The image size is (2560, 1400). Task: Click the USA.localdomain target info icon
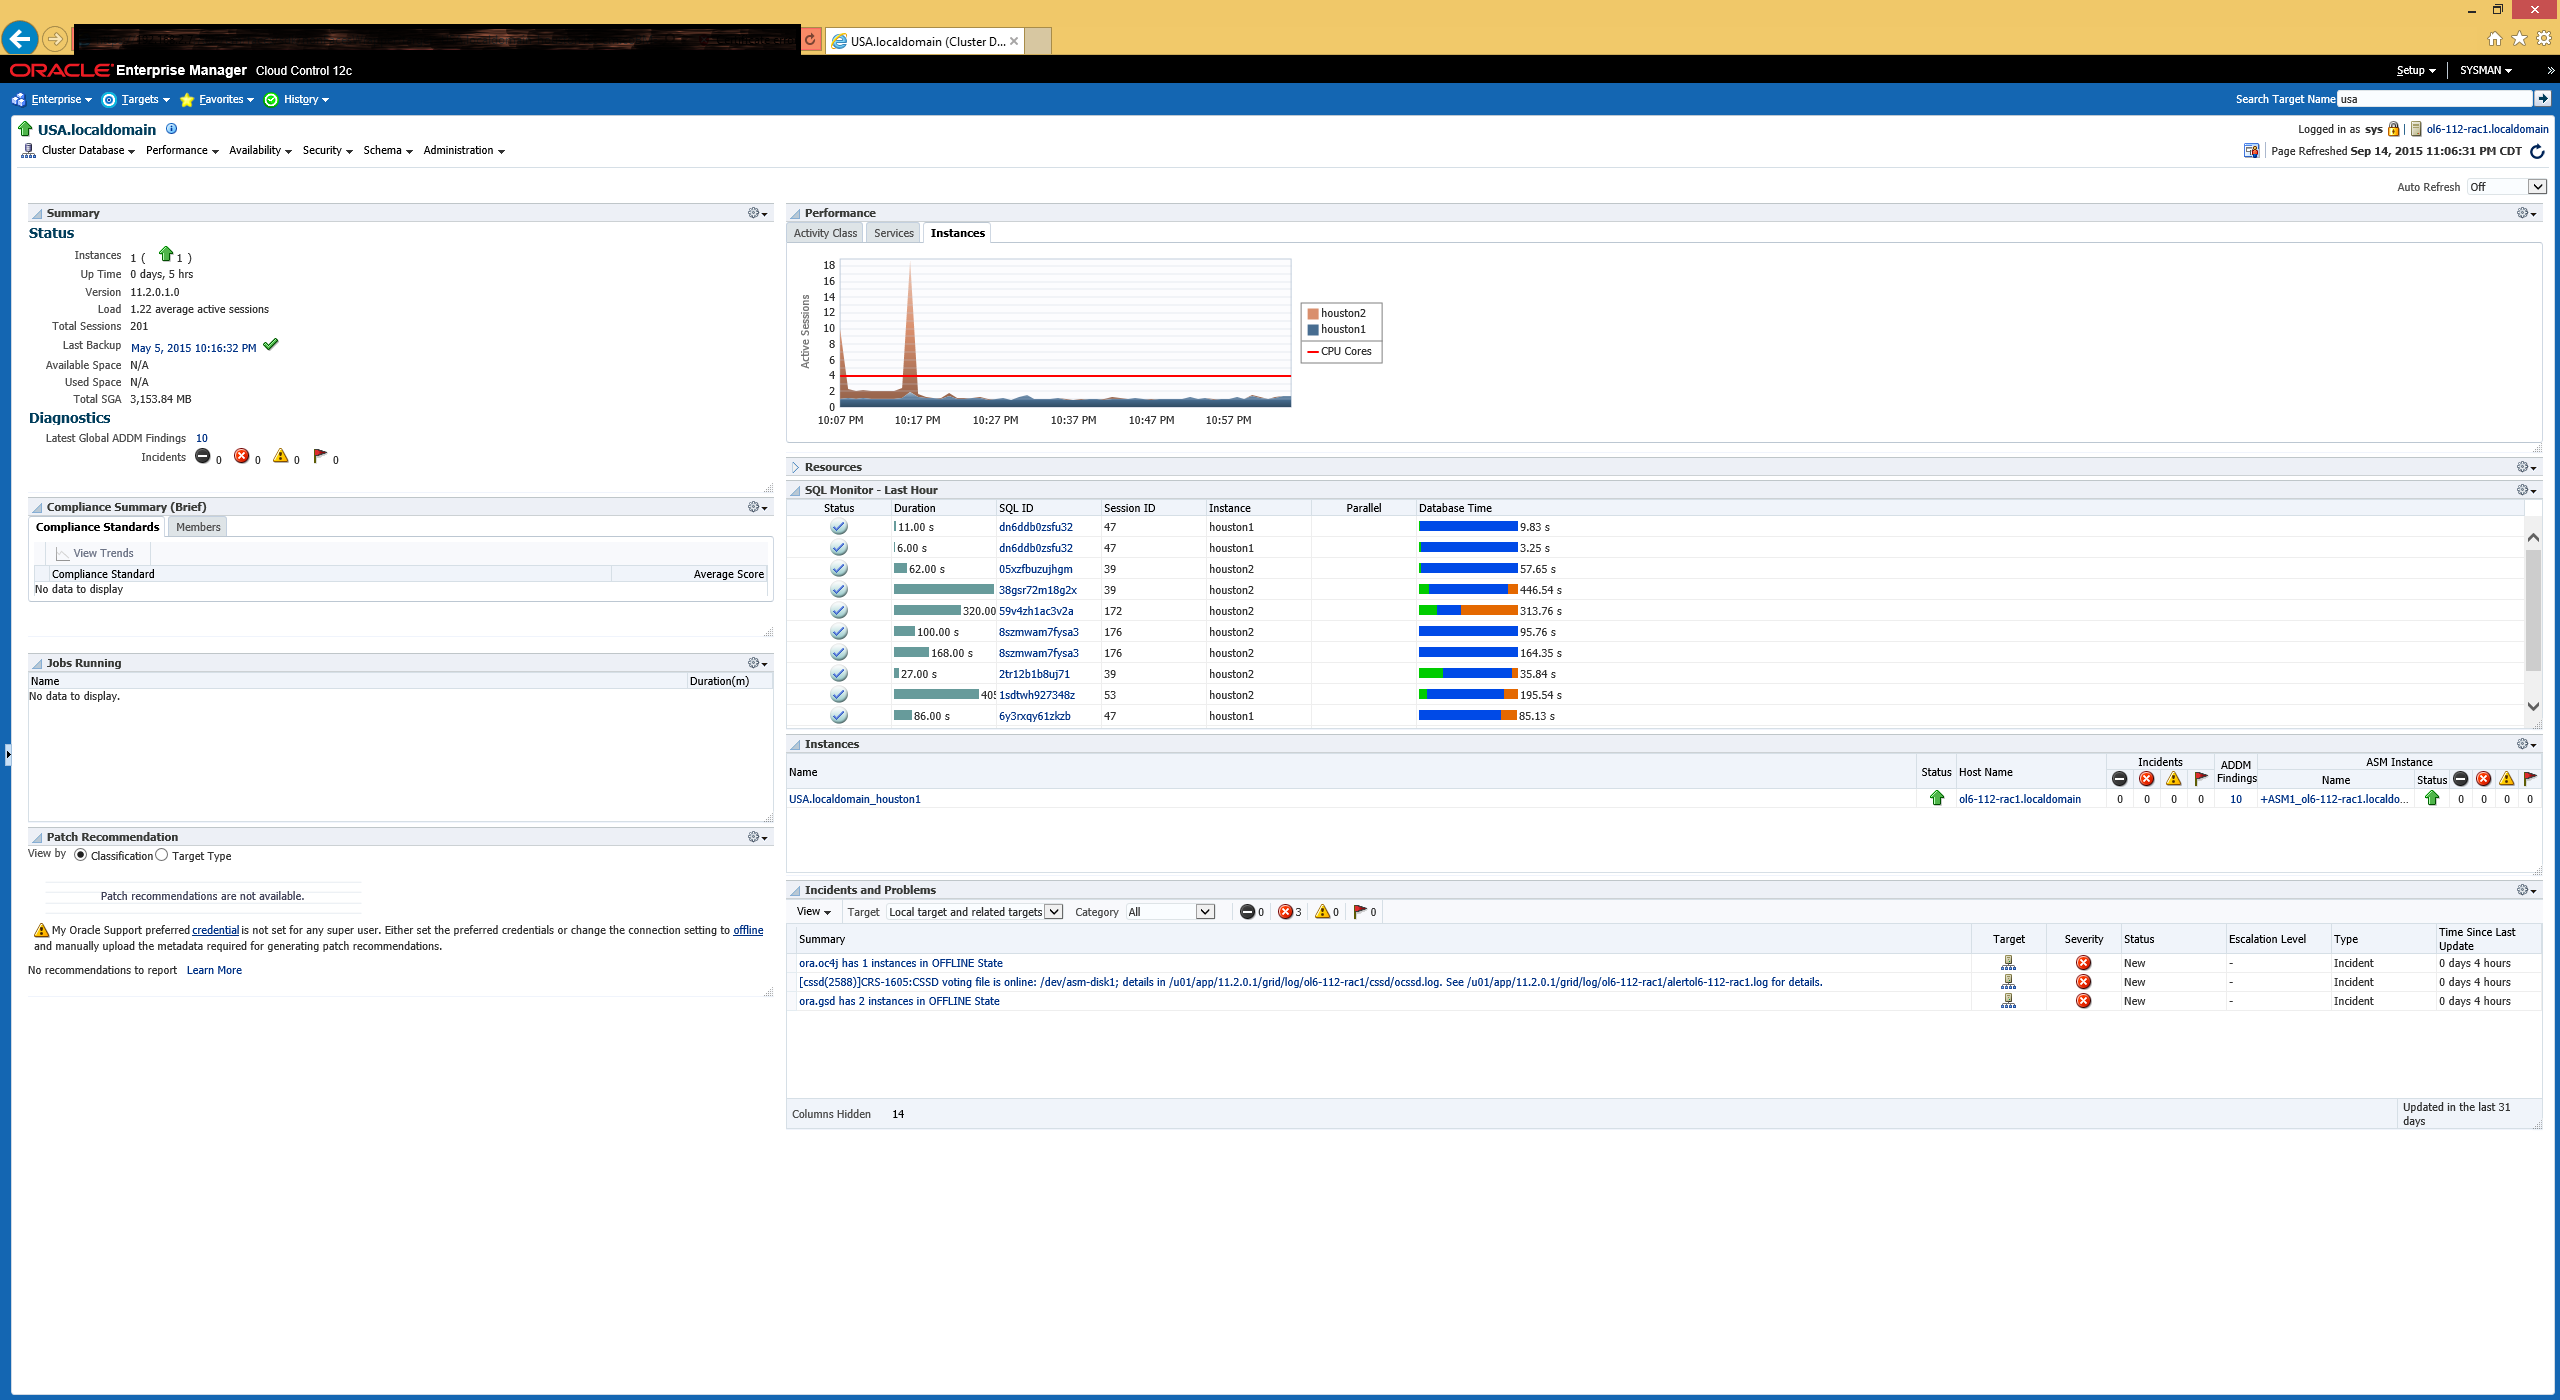[x=171, y=129]
